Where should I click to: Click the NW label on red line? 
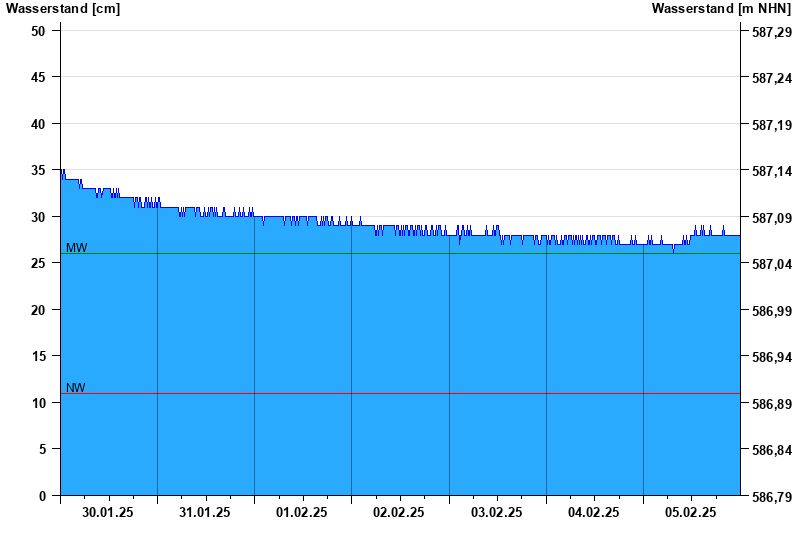tap(76, 388)
